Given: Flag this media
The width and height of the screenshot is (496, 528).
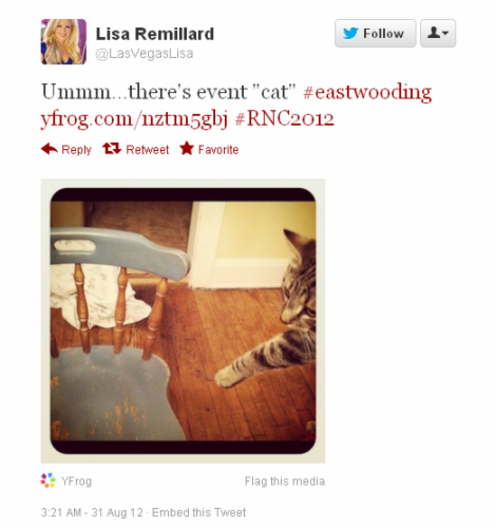Looking at the screenshot, I should pos(285,481).
